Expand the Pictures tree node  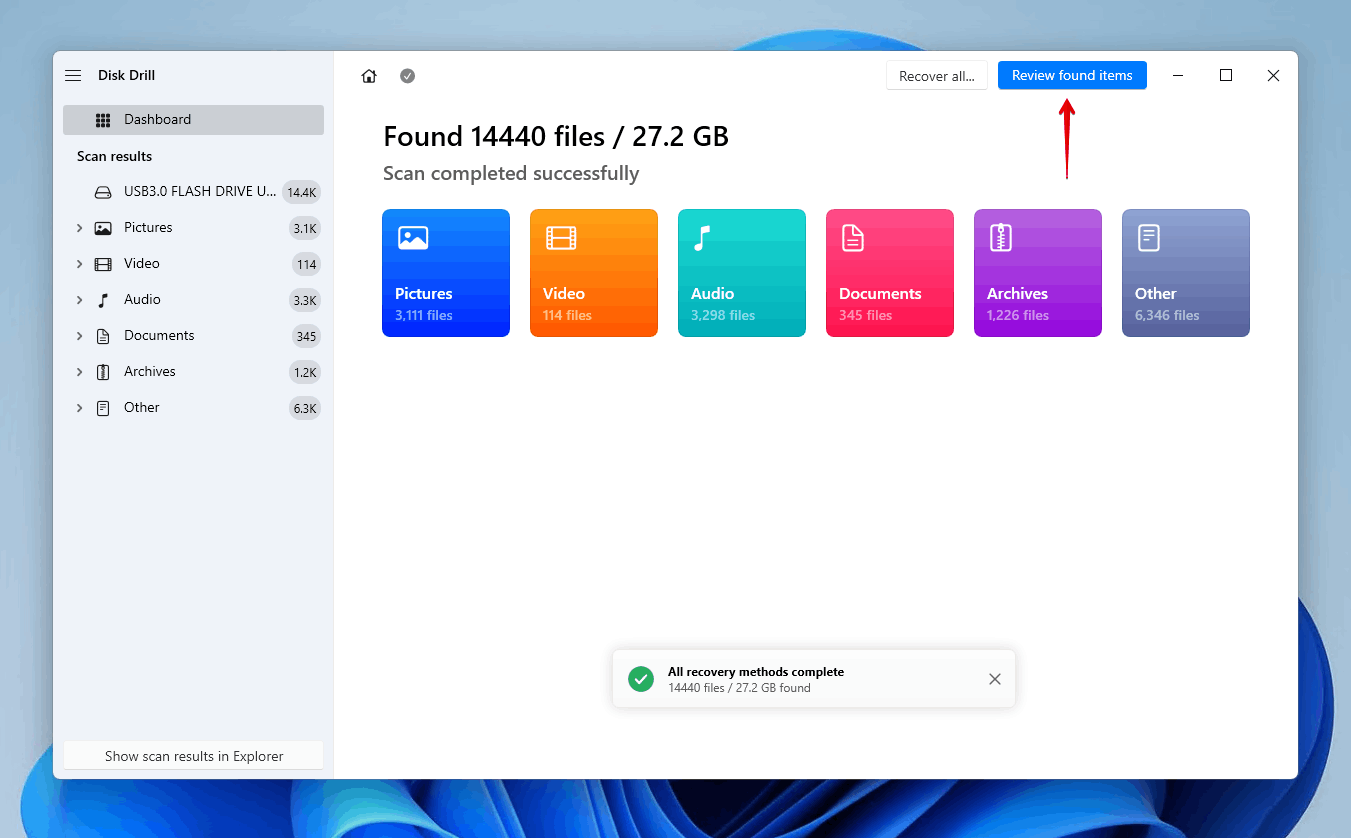[x=79, y=228]
